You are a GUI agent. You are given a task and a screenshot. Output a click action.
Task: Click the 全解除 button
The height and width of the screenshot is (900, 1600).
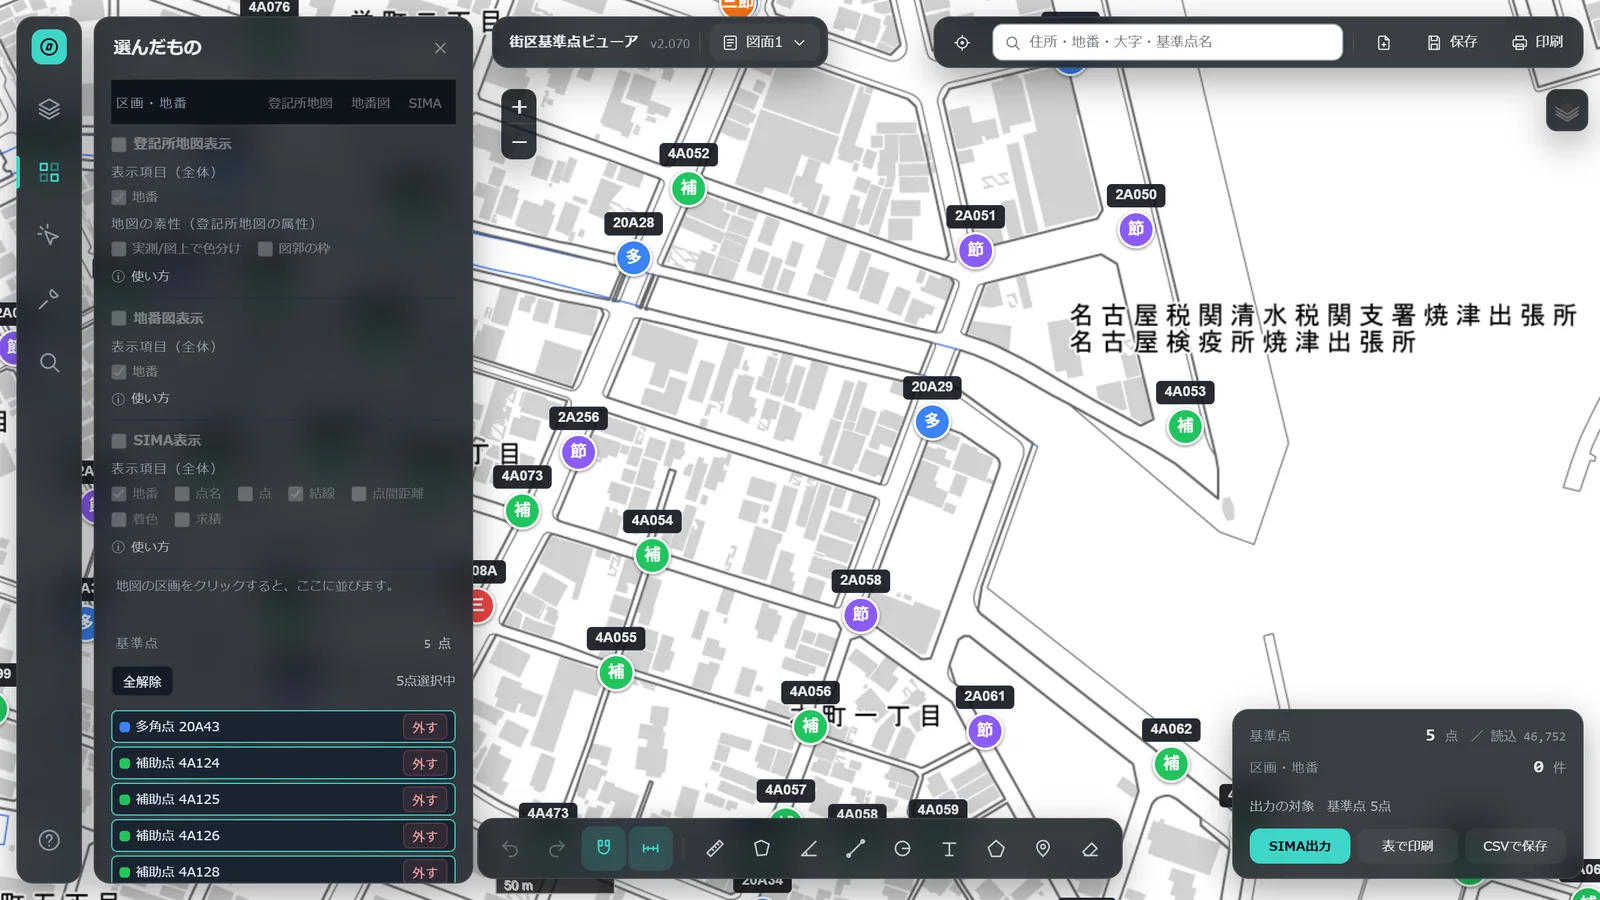tap(142, 682)
